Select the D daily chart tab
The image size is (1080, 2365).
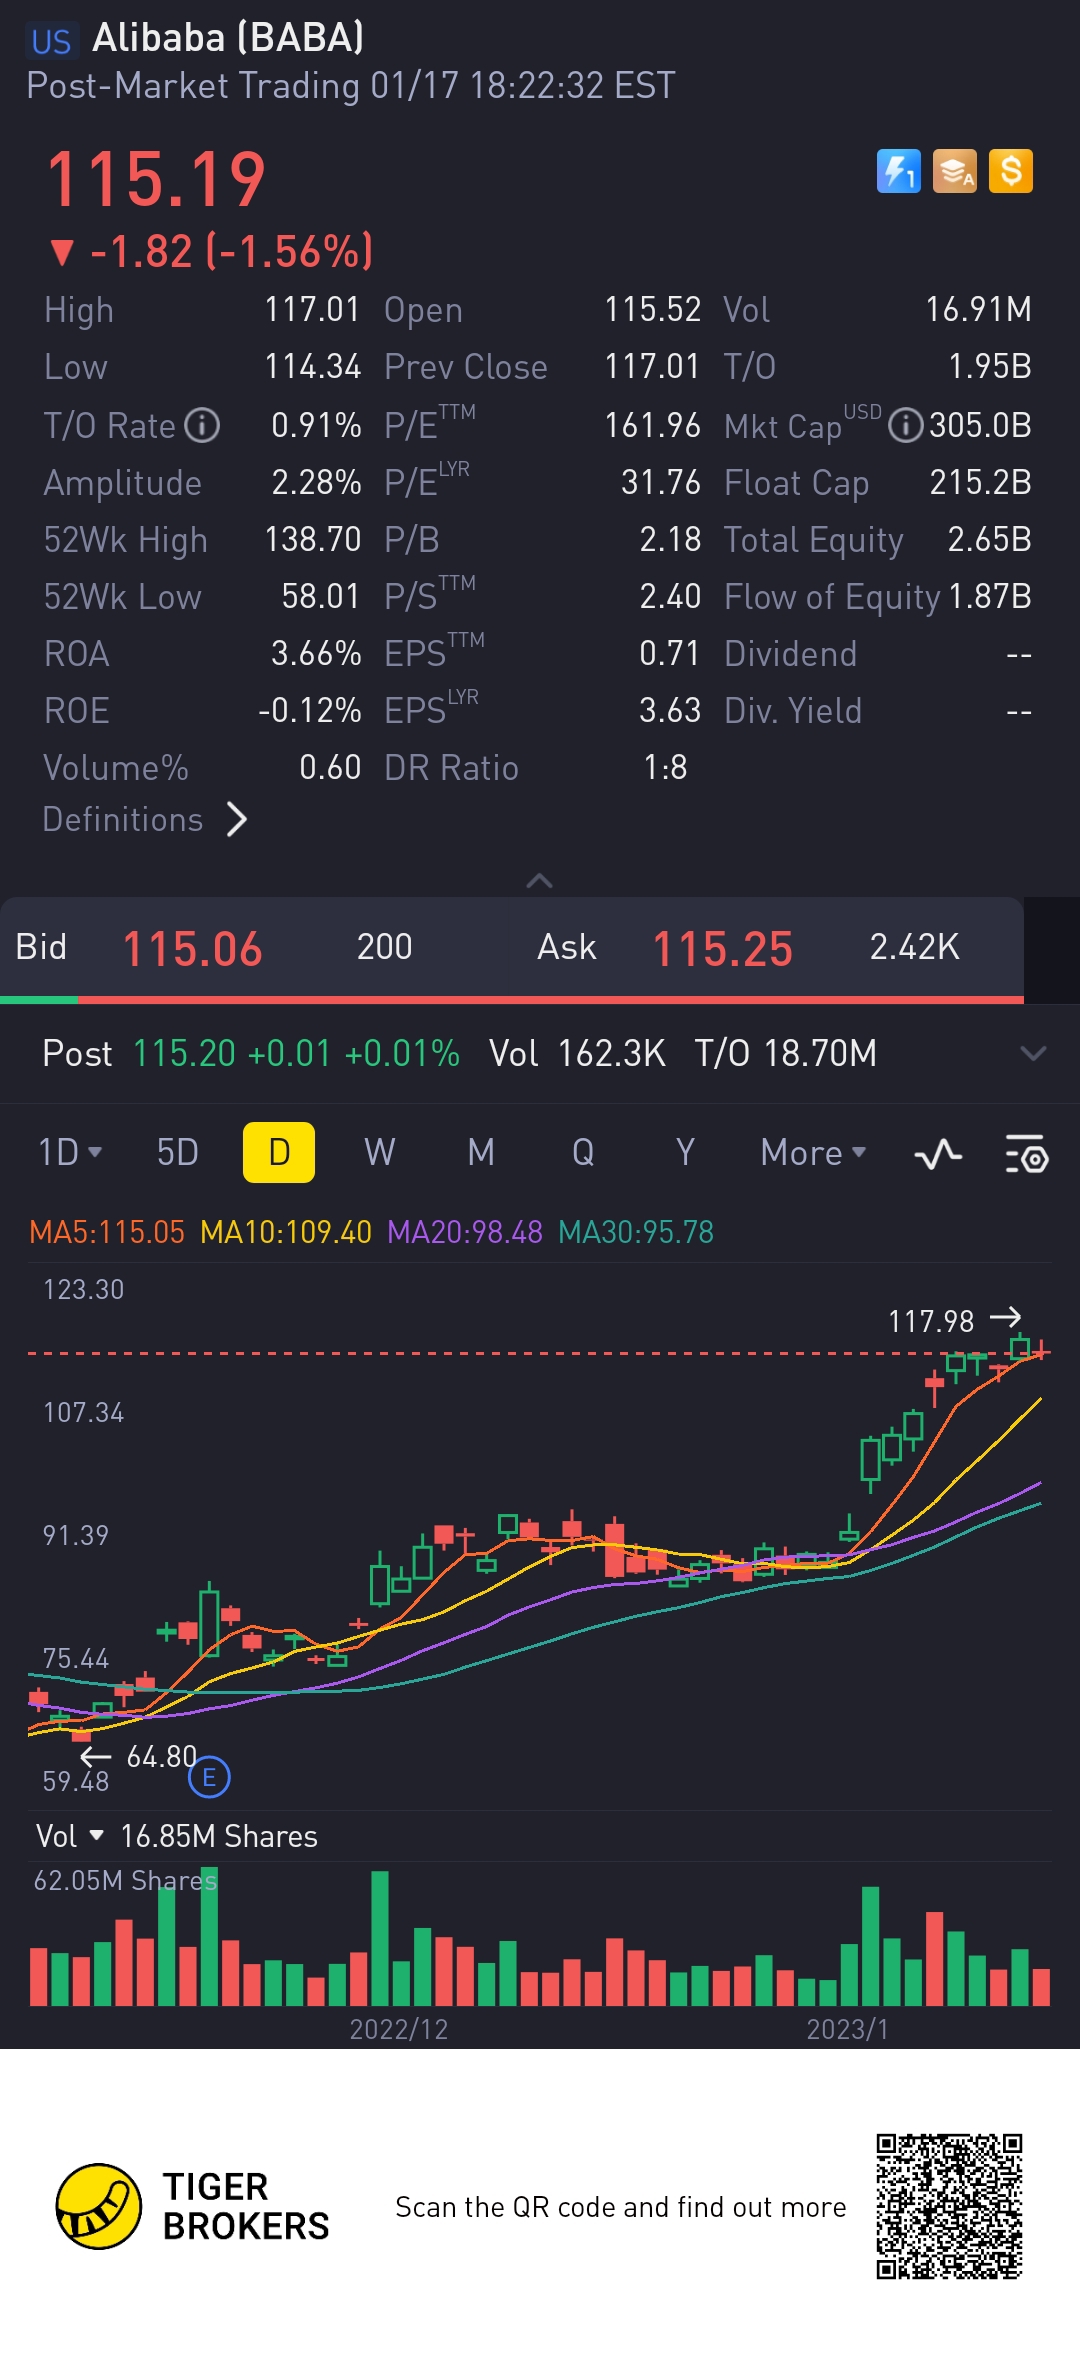(x=279, y=1152)
